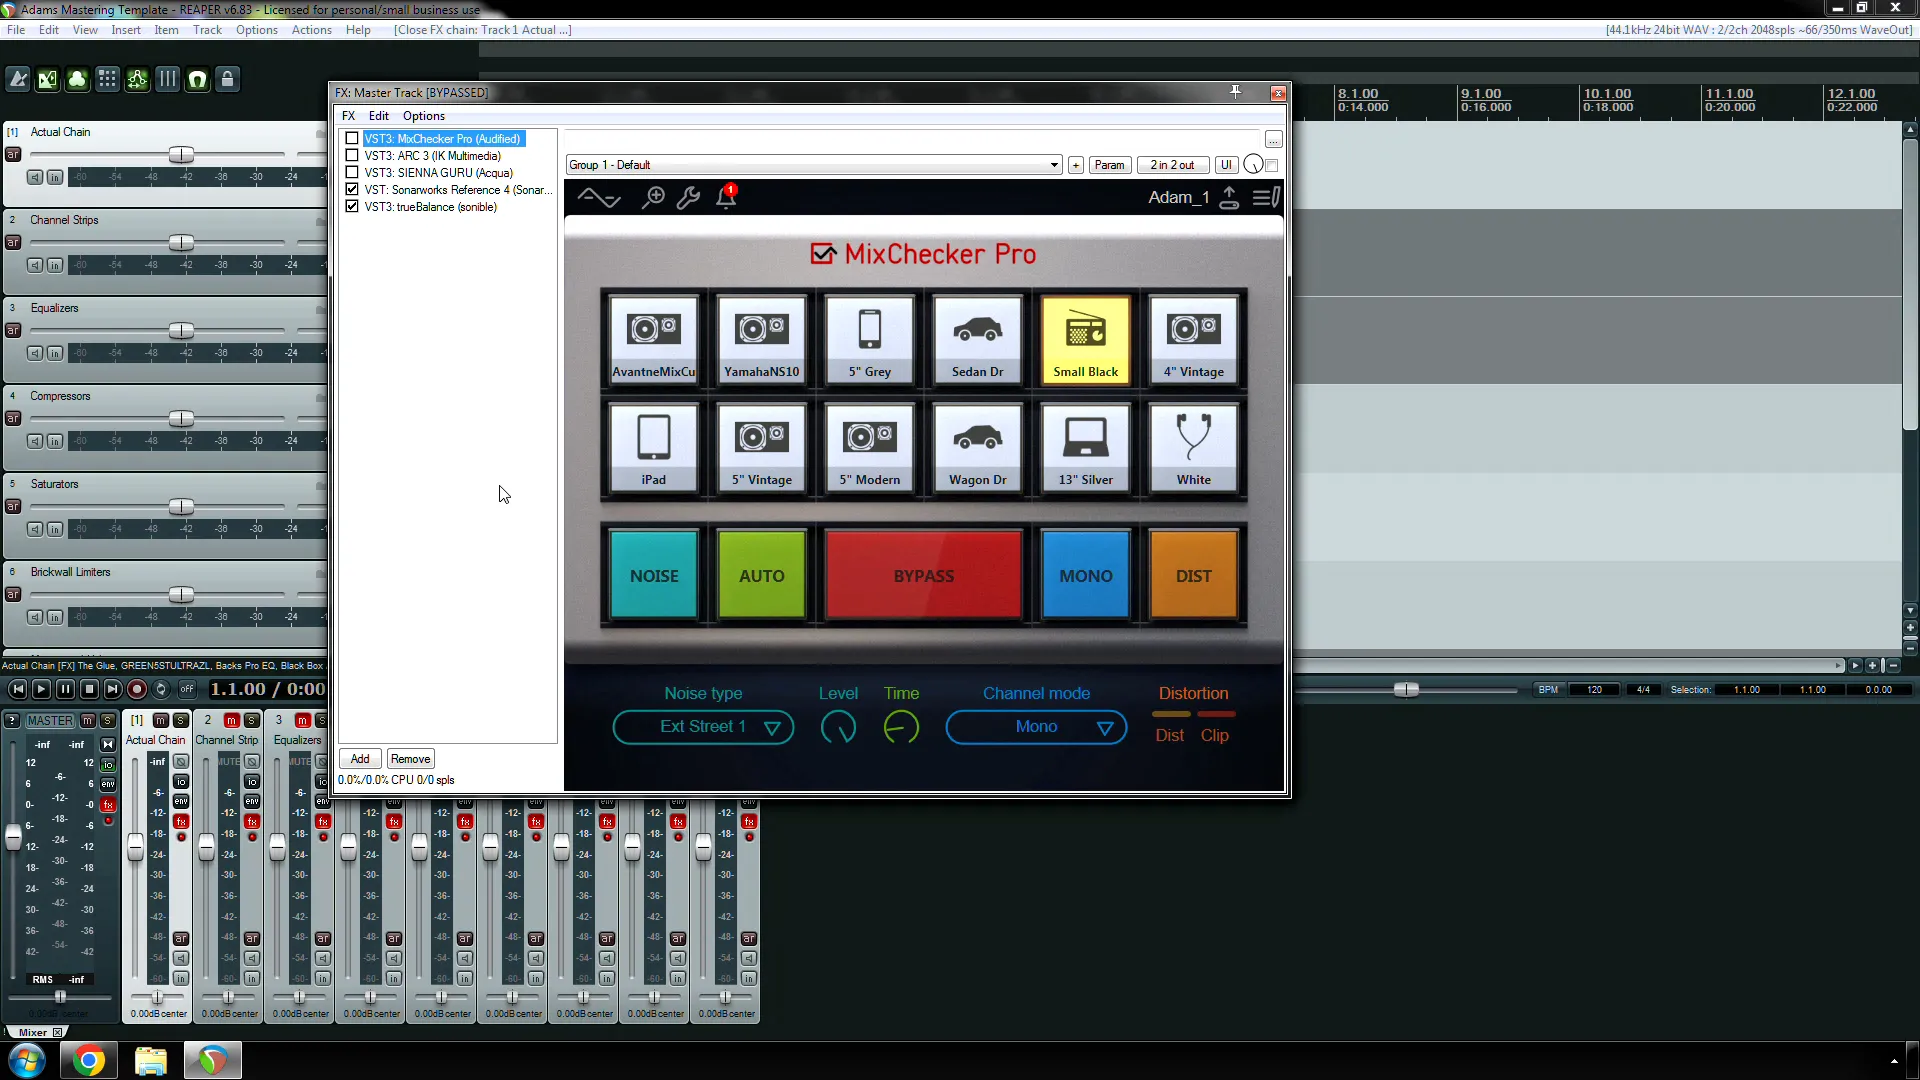Toggle red BYPASS button in MixChecker
This screenshot has width=1920, height=1080.
924,575
